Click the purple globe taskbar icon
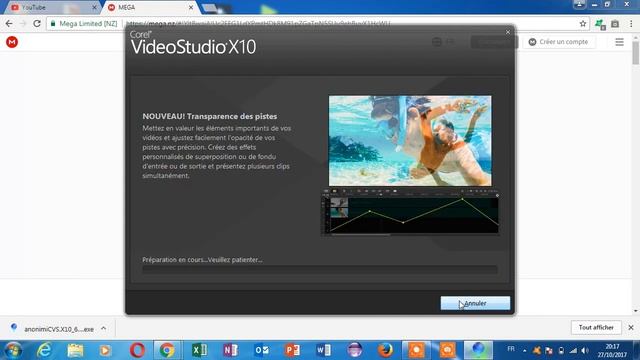640x360 pixels. pyautogui.click(x=354, y=350)
